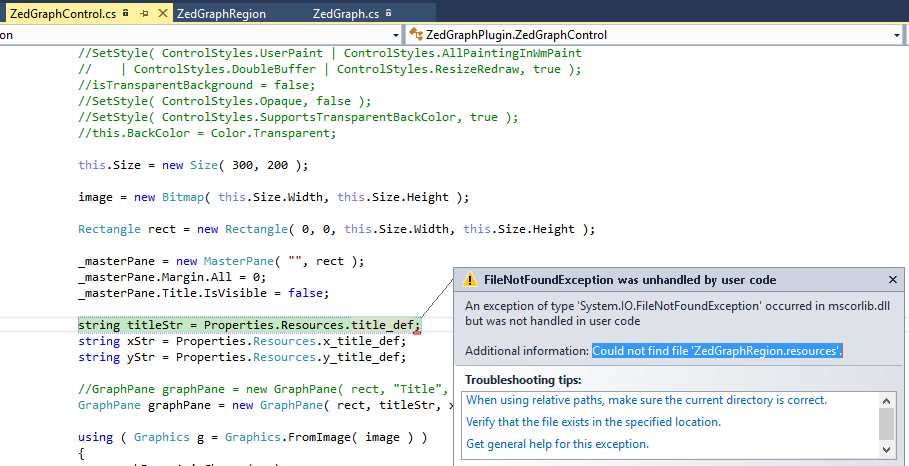Viewport: 909px width, 466px height.
Task: Click the highlighted 'Could not find file' message
Action: point(717,351)
